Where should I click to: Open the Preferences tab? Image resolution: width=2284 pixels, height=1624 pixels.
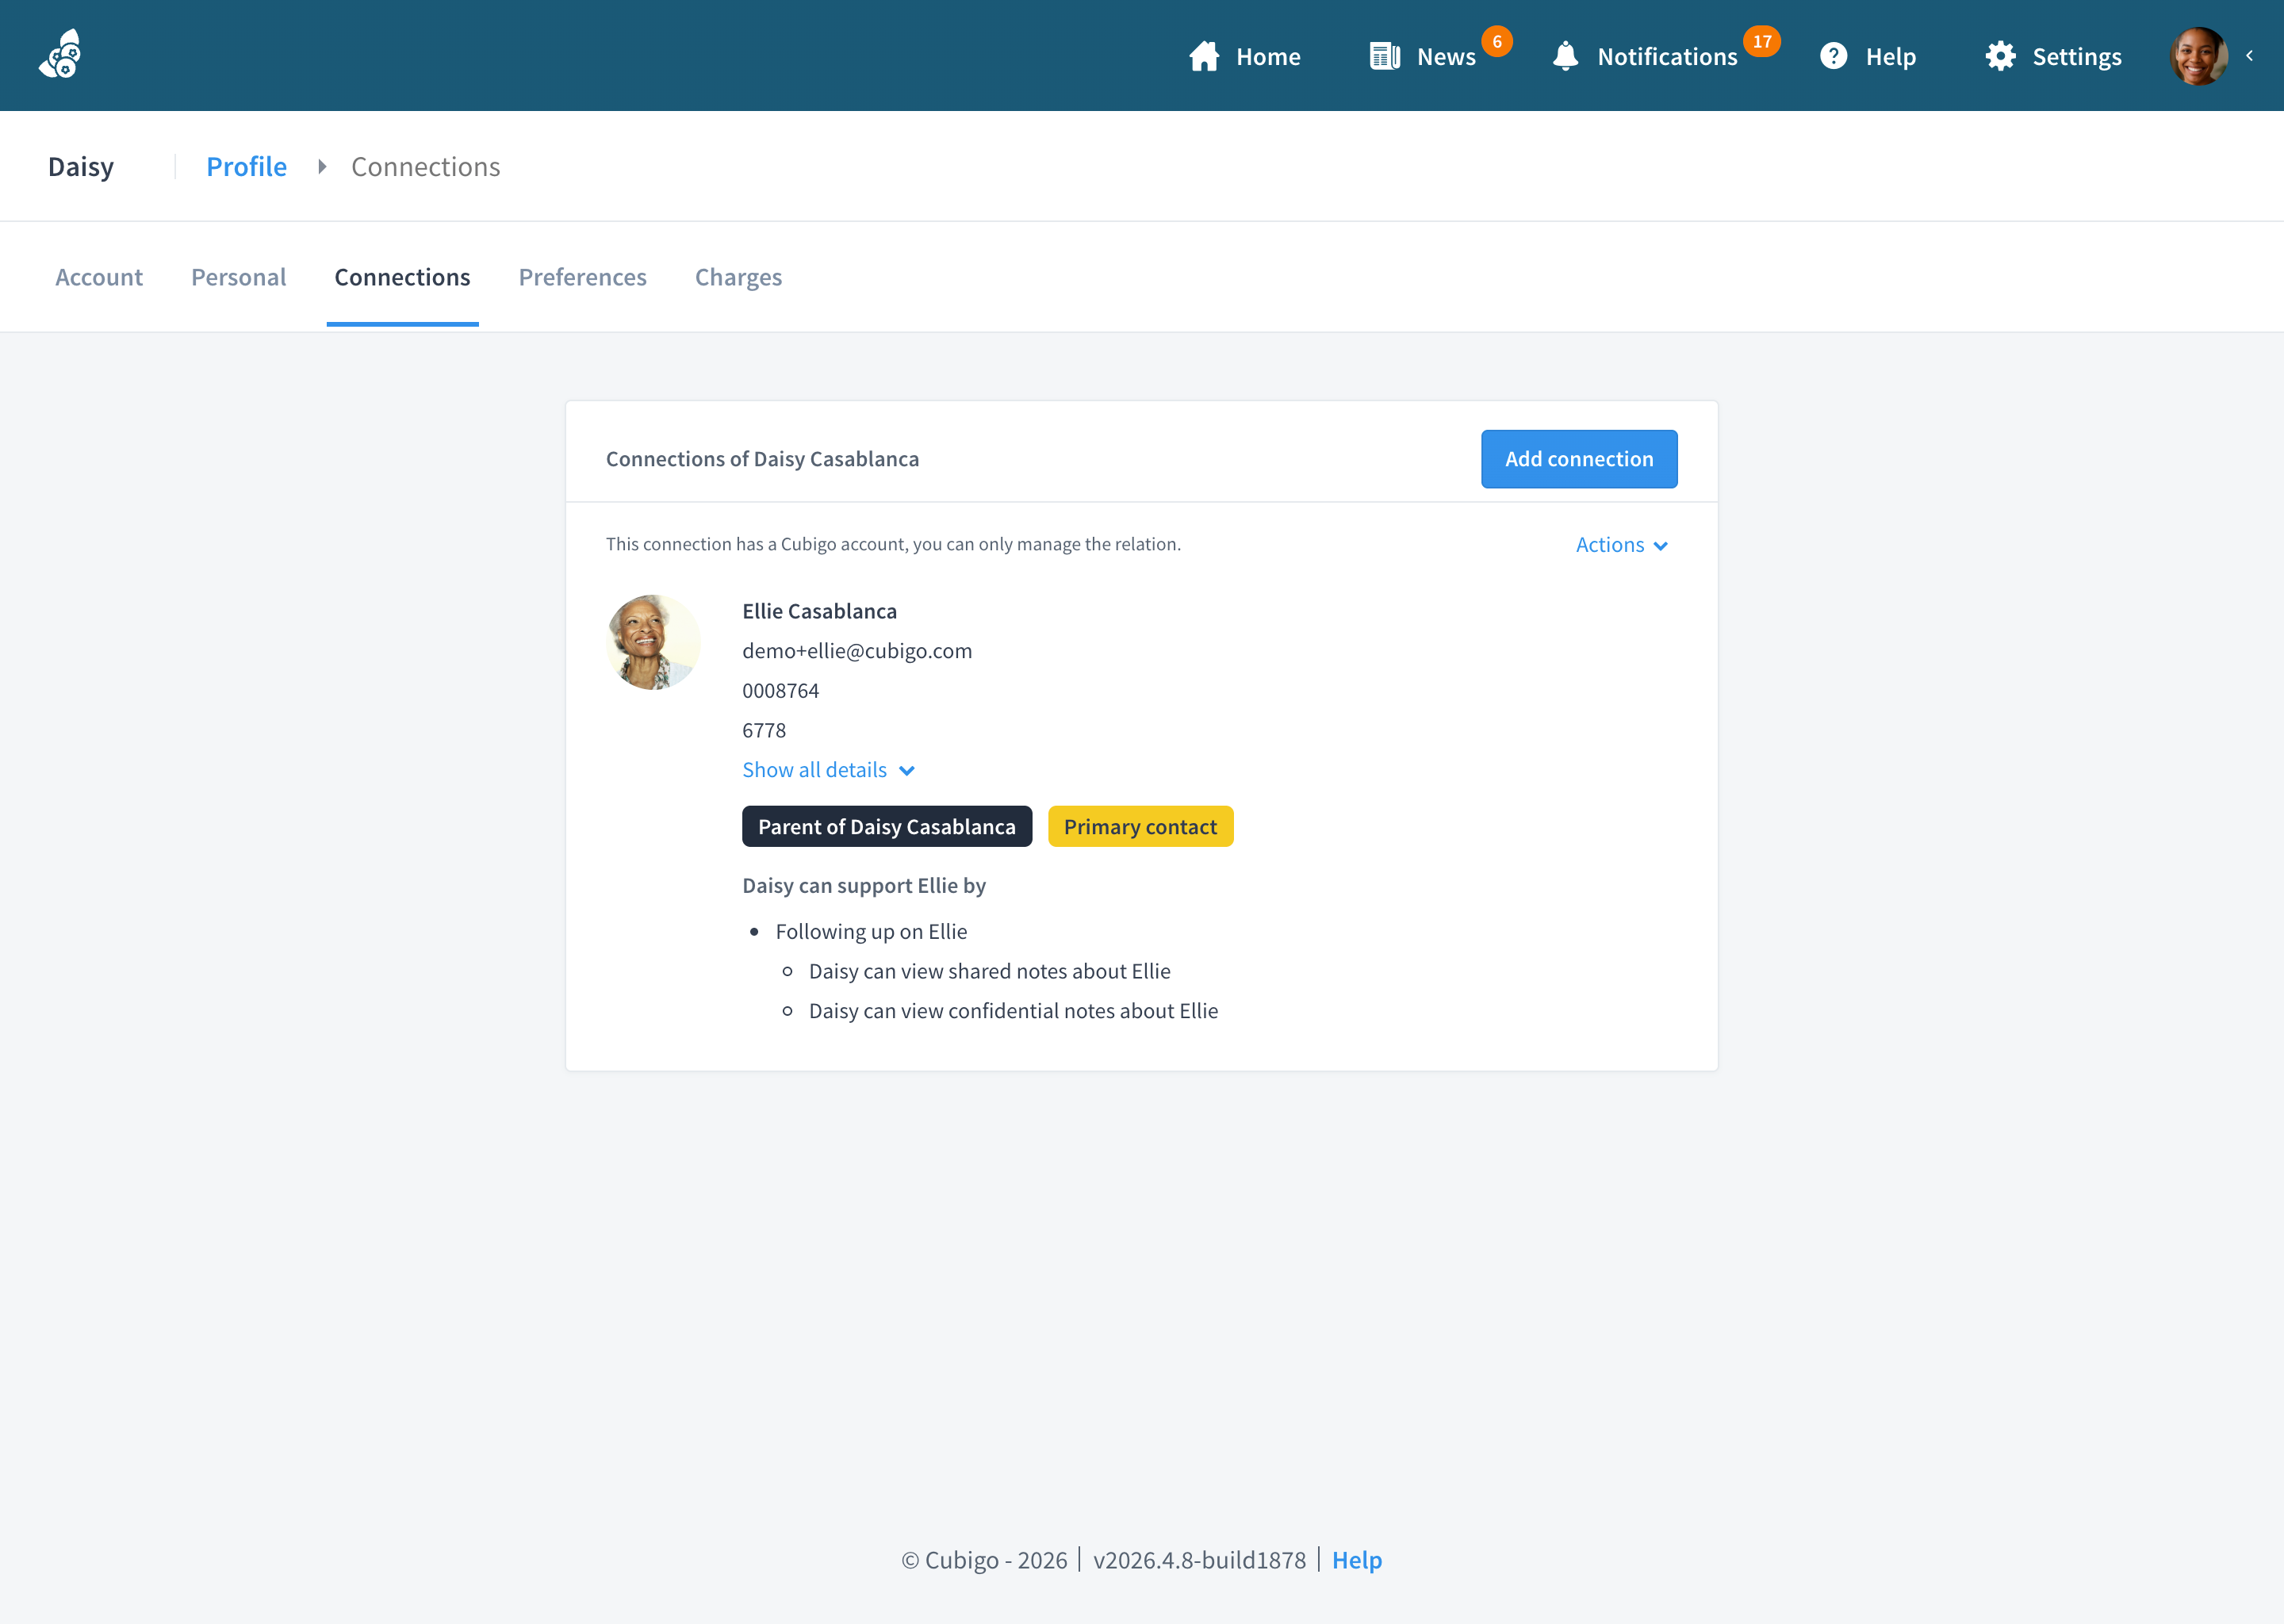582,277
